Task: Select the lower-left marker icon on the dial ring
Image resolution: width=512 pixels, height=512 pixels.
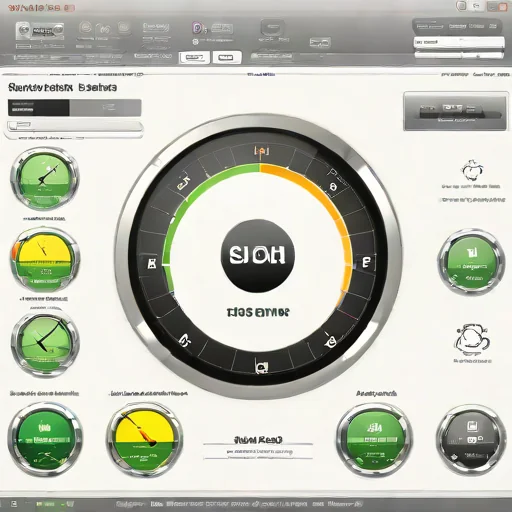Action: click(184, 340)
